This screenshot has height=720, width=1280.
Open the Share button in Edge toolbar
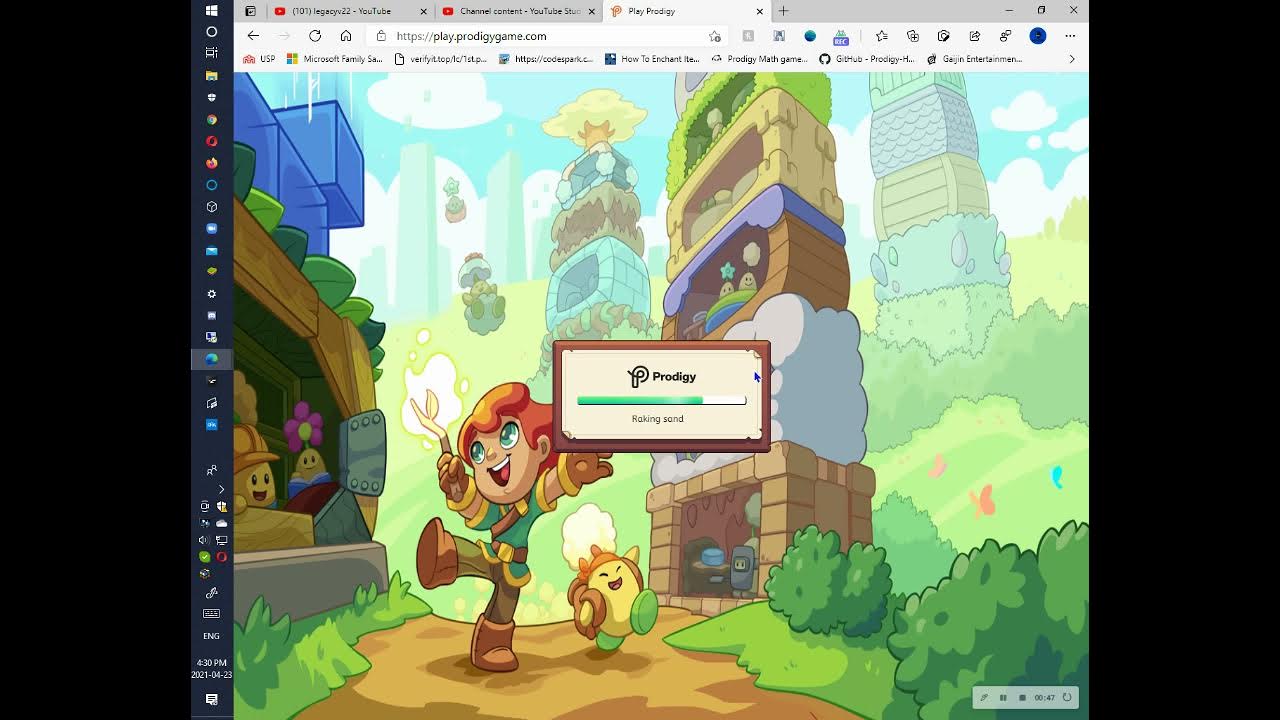pos(975,36)
